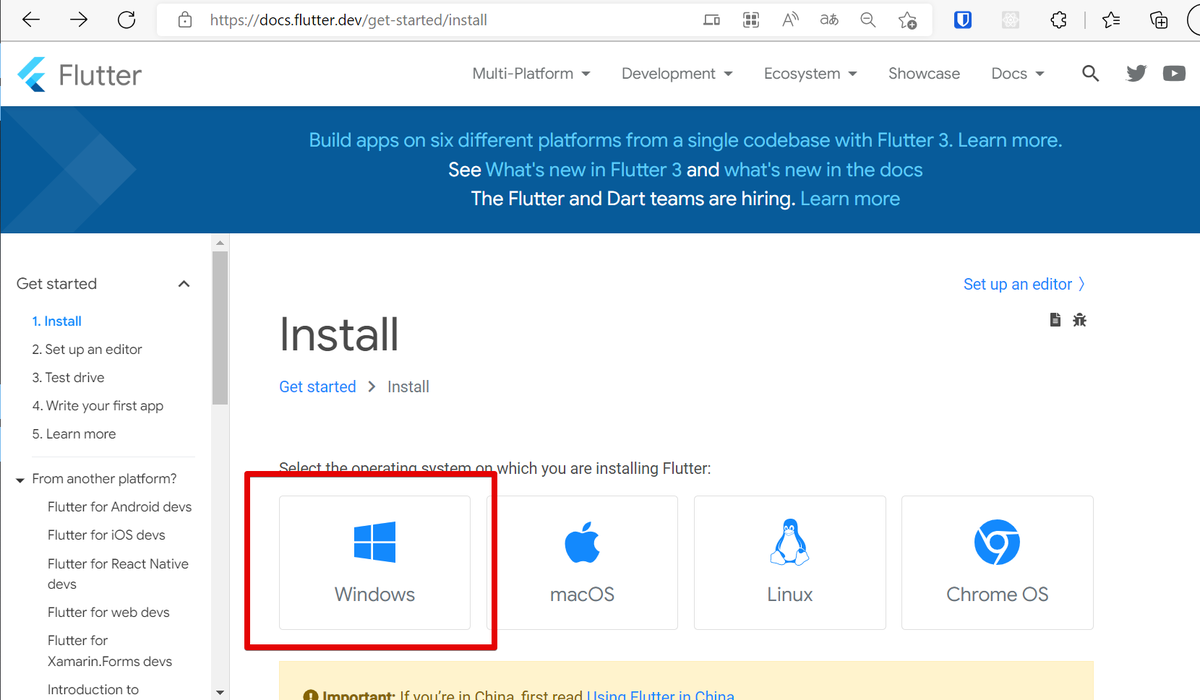Collapse the From another platform? section
The height and width of the screenshot is (700, 1200).
click(x=20, y=480)
